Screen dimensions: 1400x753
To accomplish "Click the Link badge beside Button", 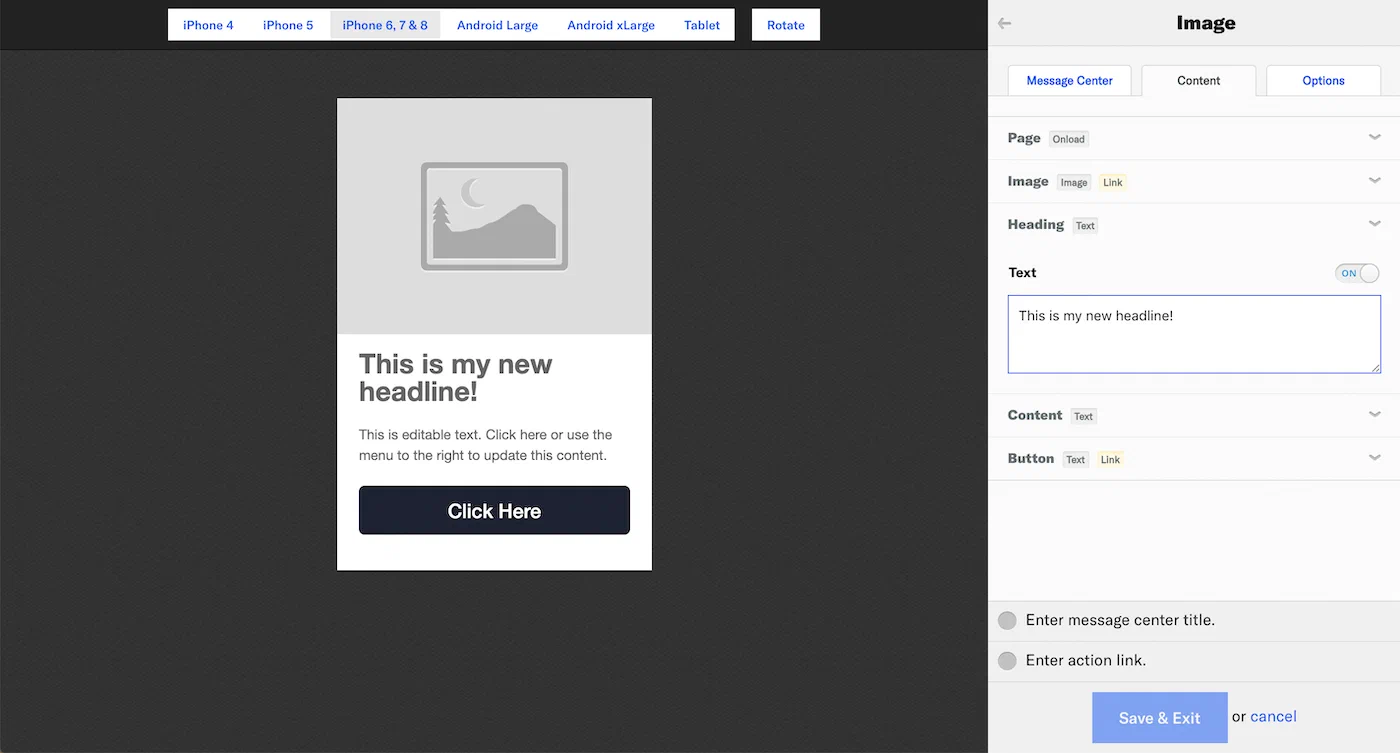I will 1110,459.
